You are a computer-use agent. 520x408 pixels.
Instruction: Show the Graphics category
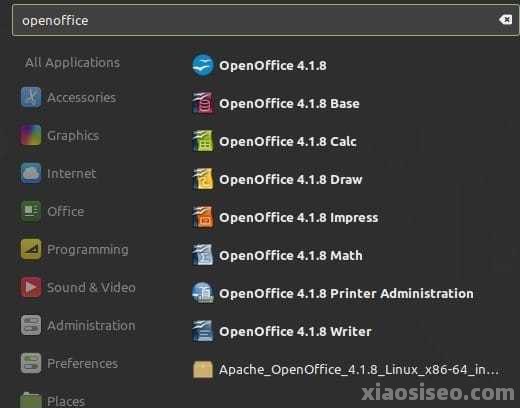60,135
